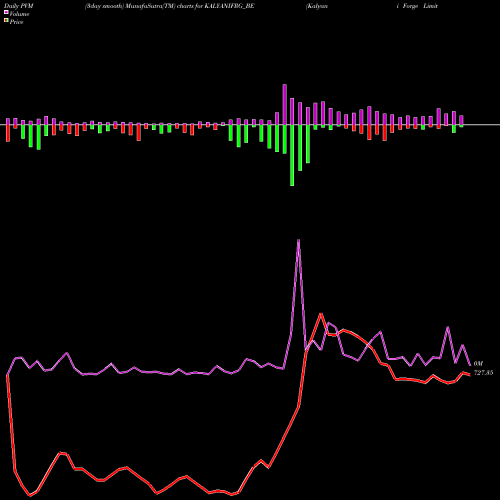Click the 'Daily PVM' title text

[x=19, y=6]
